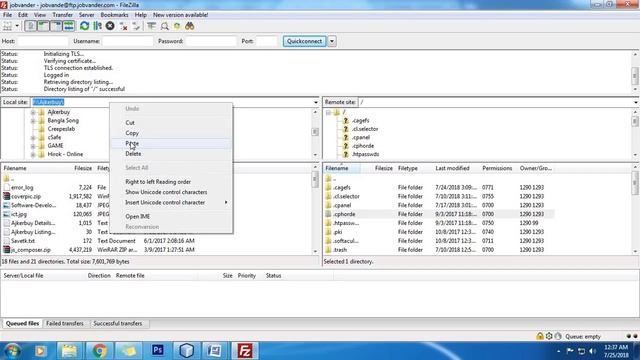Open Photoshop from the taskbar
This screenshot has width=640, height=360.
coord(158,350)
